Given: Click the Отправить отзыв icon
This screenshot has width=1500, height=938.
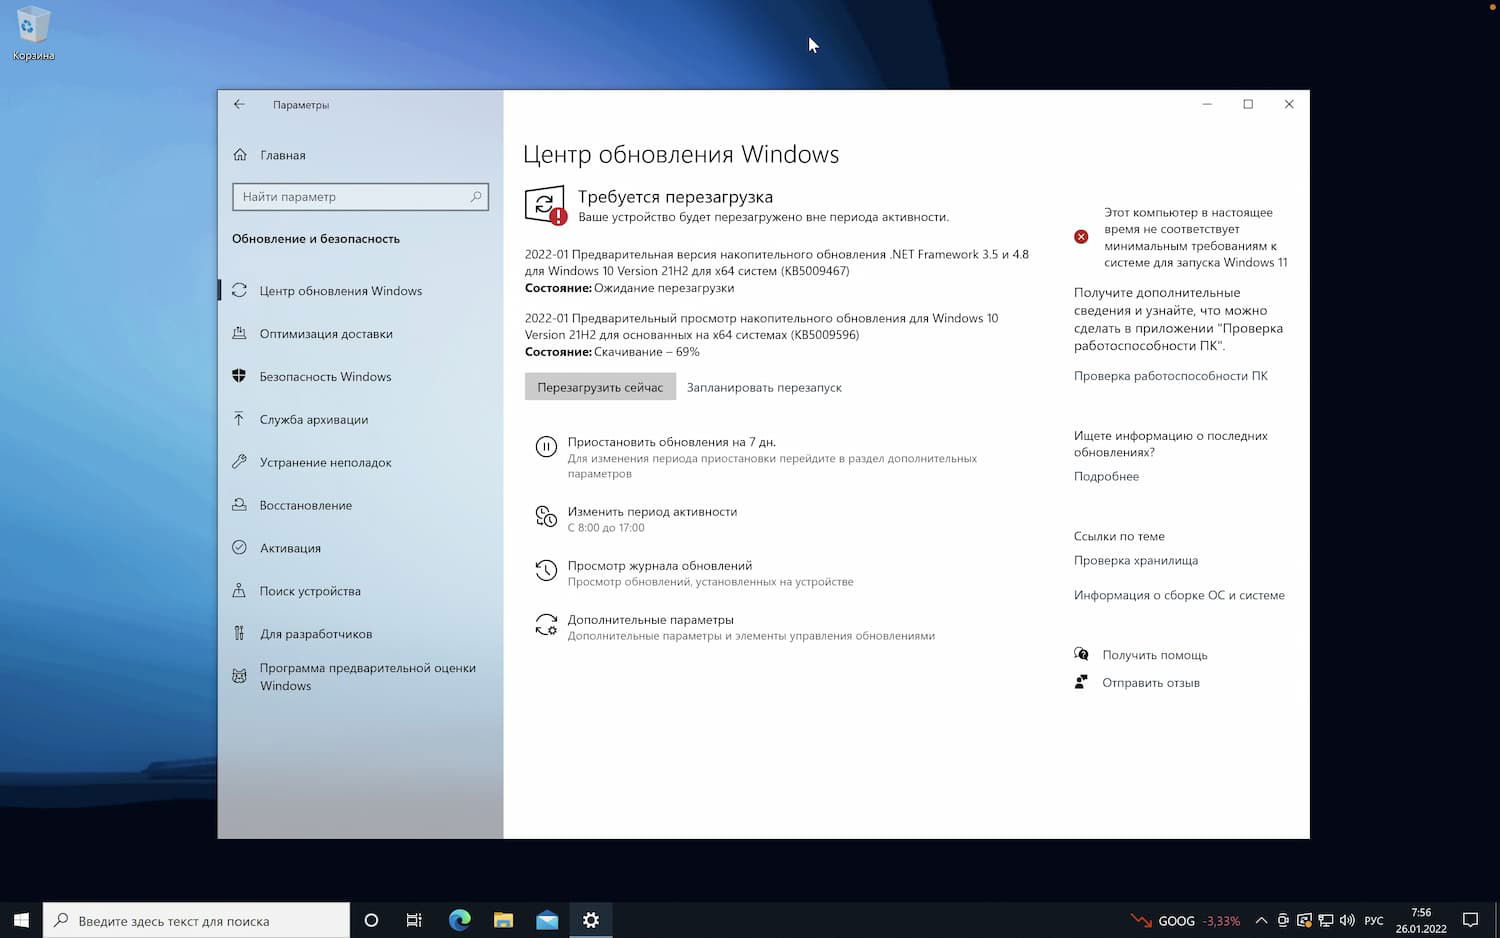Looking at the screenshot, I should (1081, 682).
